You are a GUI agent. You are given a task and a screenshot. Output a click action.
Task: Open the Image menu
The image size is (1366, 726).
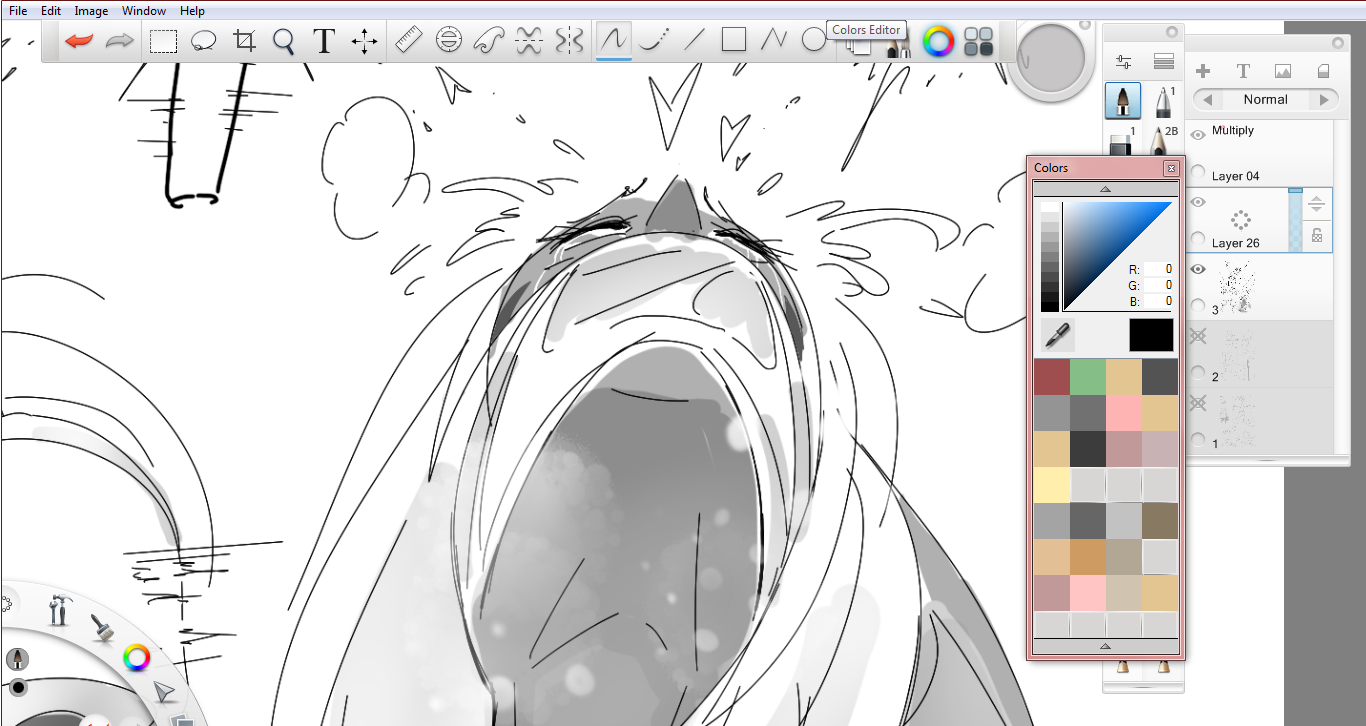[x=92, y=11]
